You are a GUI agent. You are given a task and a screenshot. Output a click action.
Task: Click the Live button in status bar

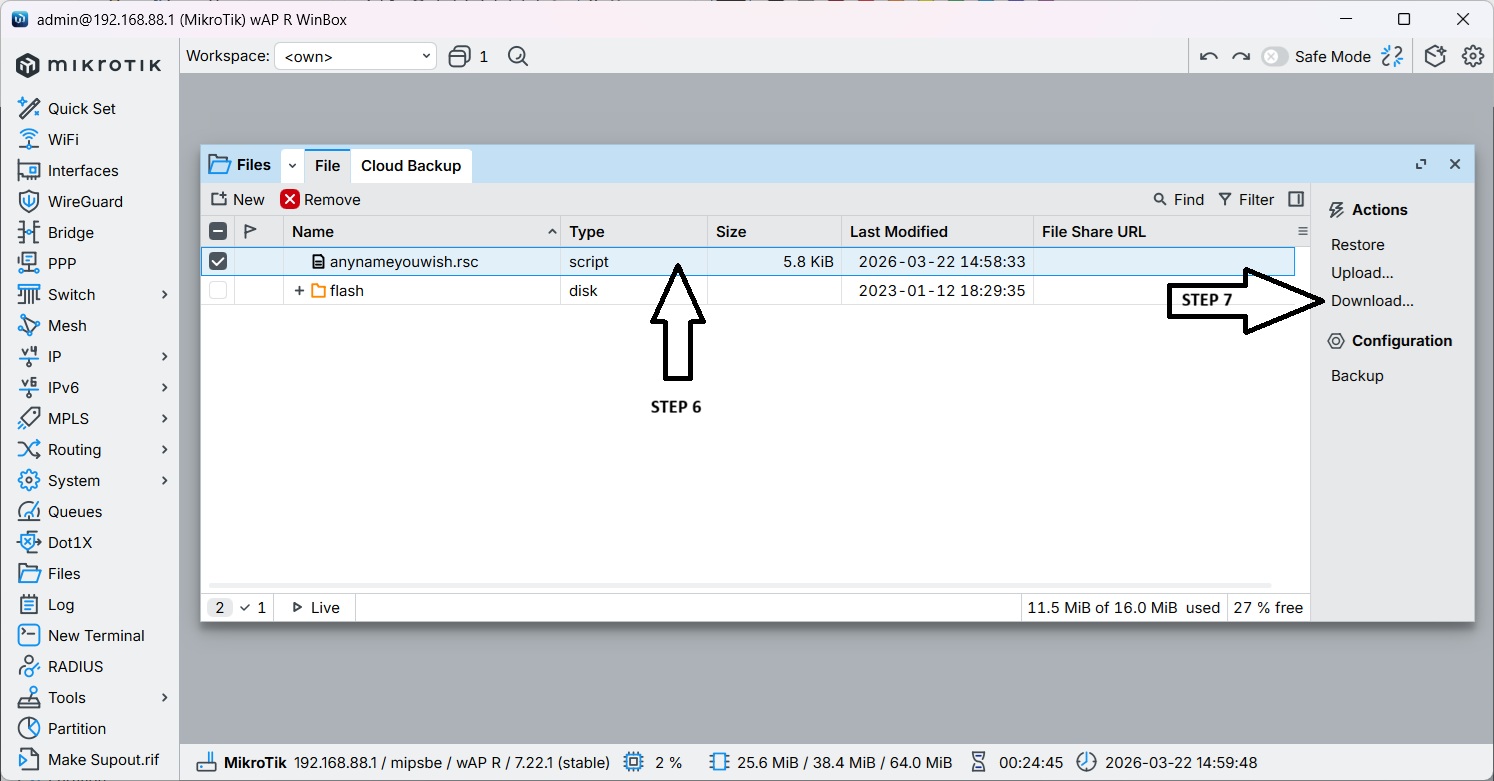(x=315, y=607)
